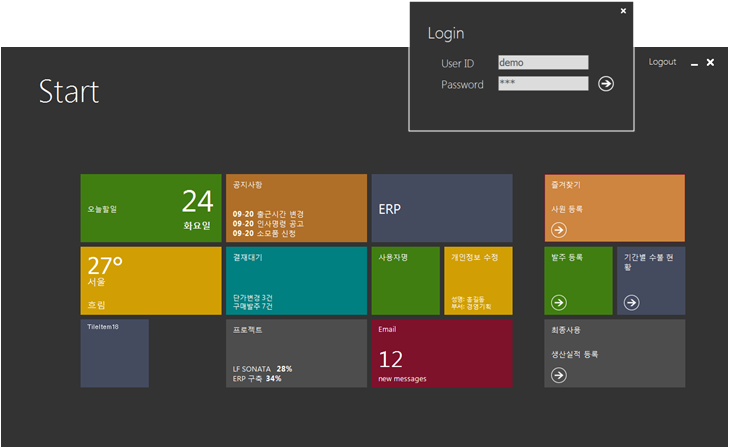The height and width of the screenshot is (448, 729).
Task: Open the 공지사항 notices tile
Action: point(296,208)
